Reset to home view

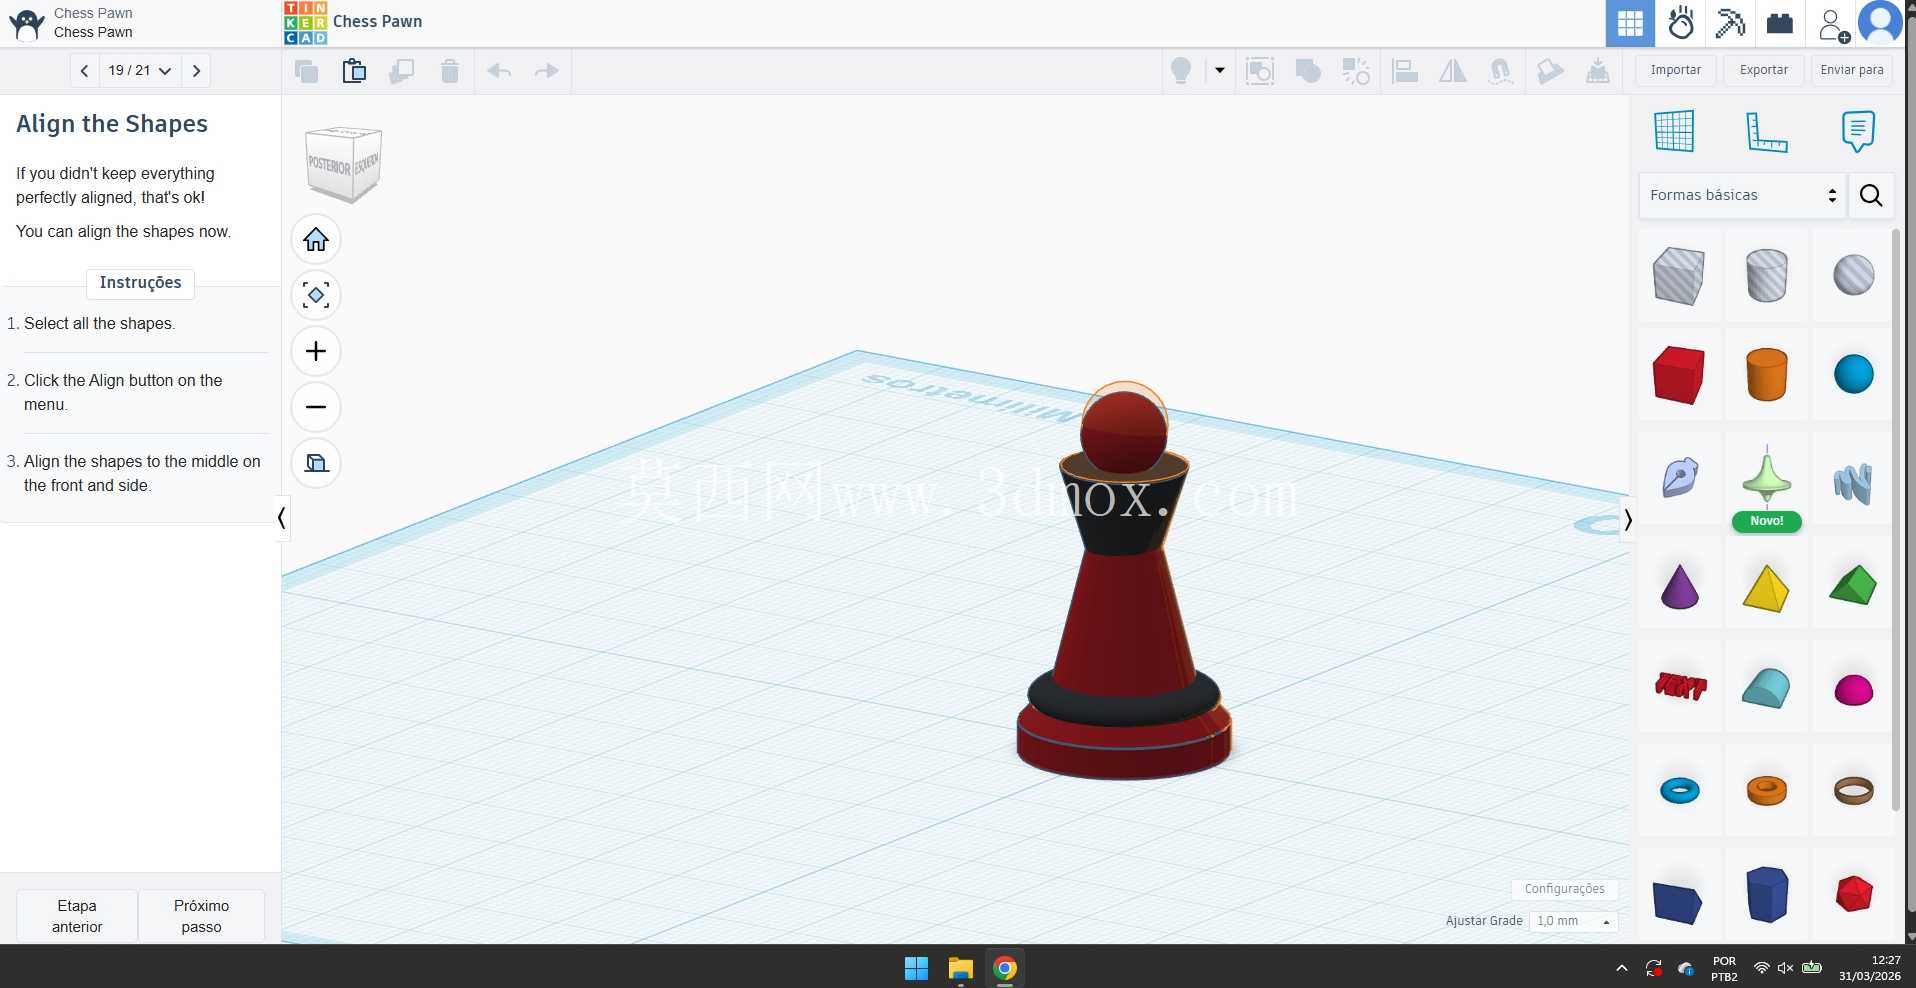pyautogui.click(x=316, y=240)
